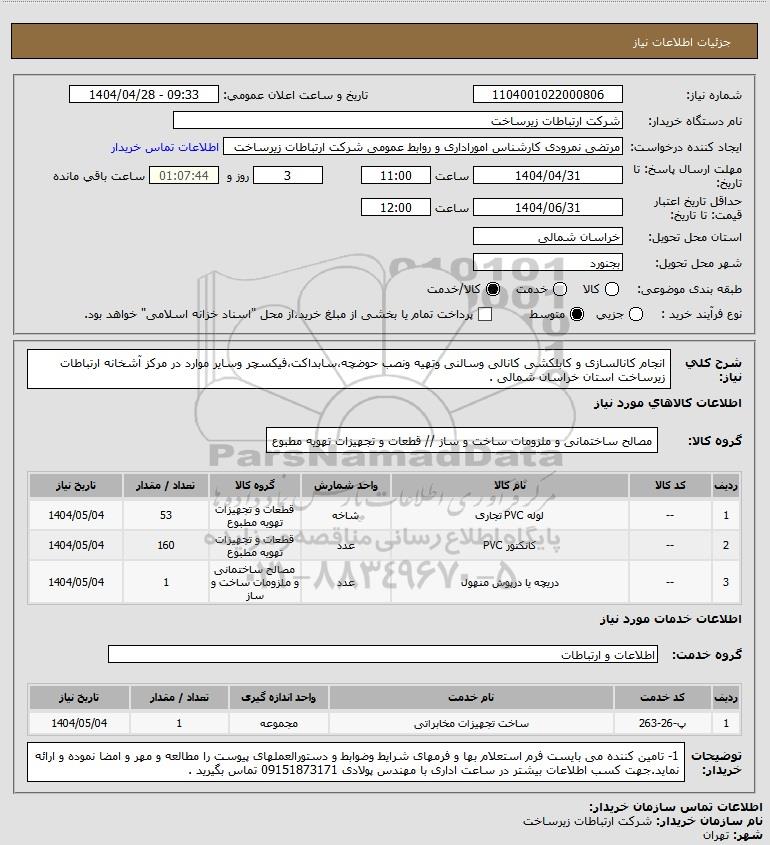770x845 pixels.
Task: Click the goods table تاریخ نیاز header
Action: [76, 486]
